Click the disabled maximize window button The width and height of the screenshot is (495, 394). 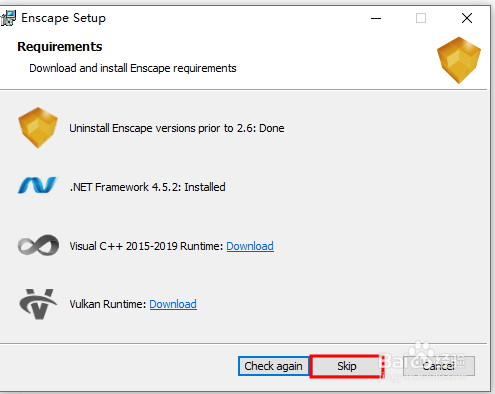click(421, 18)
